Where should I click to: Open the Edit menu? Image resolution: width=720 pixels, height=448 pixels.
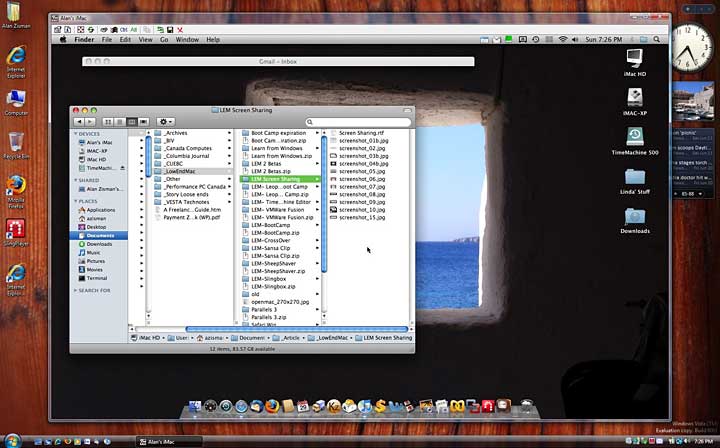click(125, 39)
